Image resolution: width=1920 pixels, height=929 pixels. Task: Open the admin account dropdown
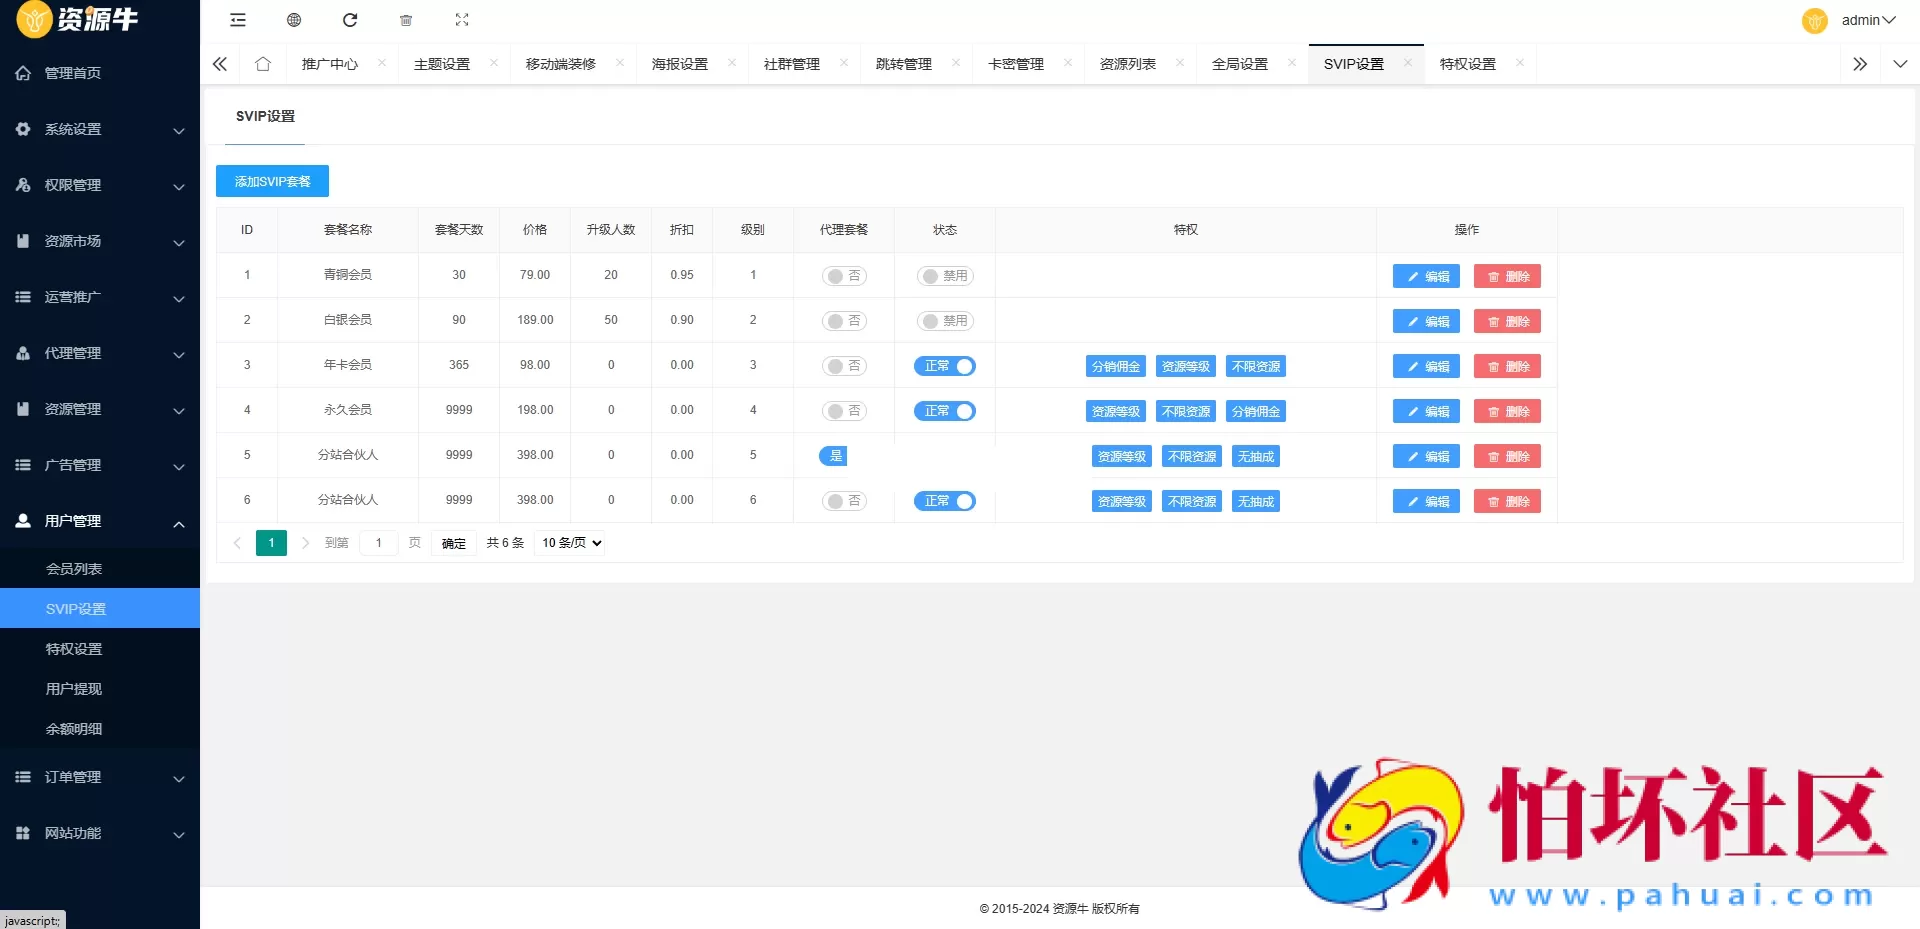(x=1866, y=20)
